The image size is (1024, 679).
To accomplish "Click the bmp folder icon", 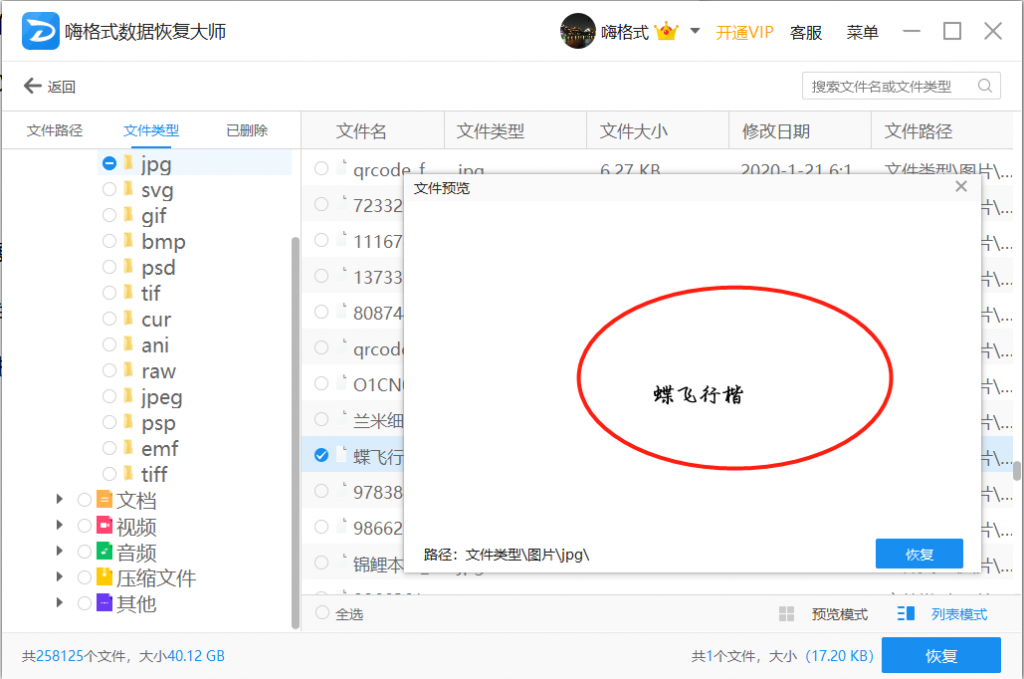I will (129, 240).
